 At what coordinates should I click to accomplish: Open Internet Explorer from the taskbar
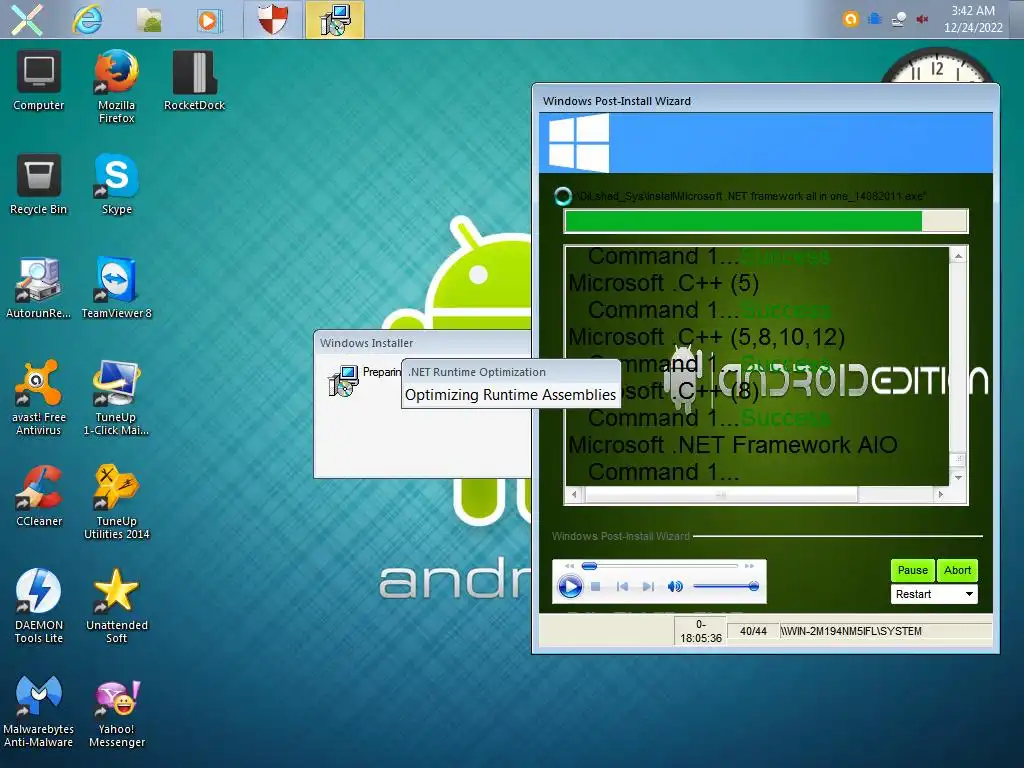point(88,20)
